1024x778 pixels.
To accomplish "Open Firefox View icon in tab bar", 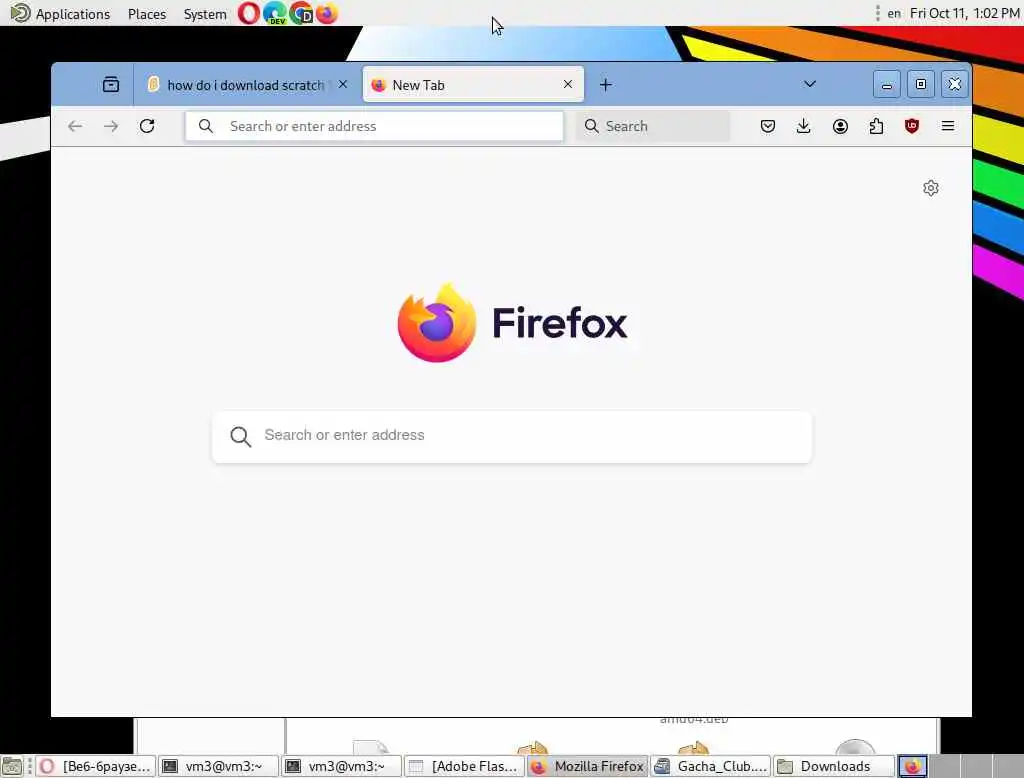I will [x=111, y=84].
